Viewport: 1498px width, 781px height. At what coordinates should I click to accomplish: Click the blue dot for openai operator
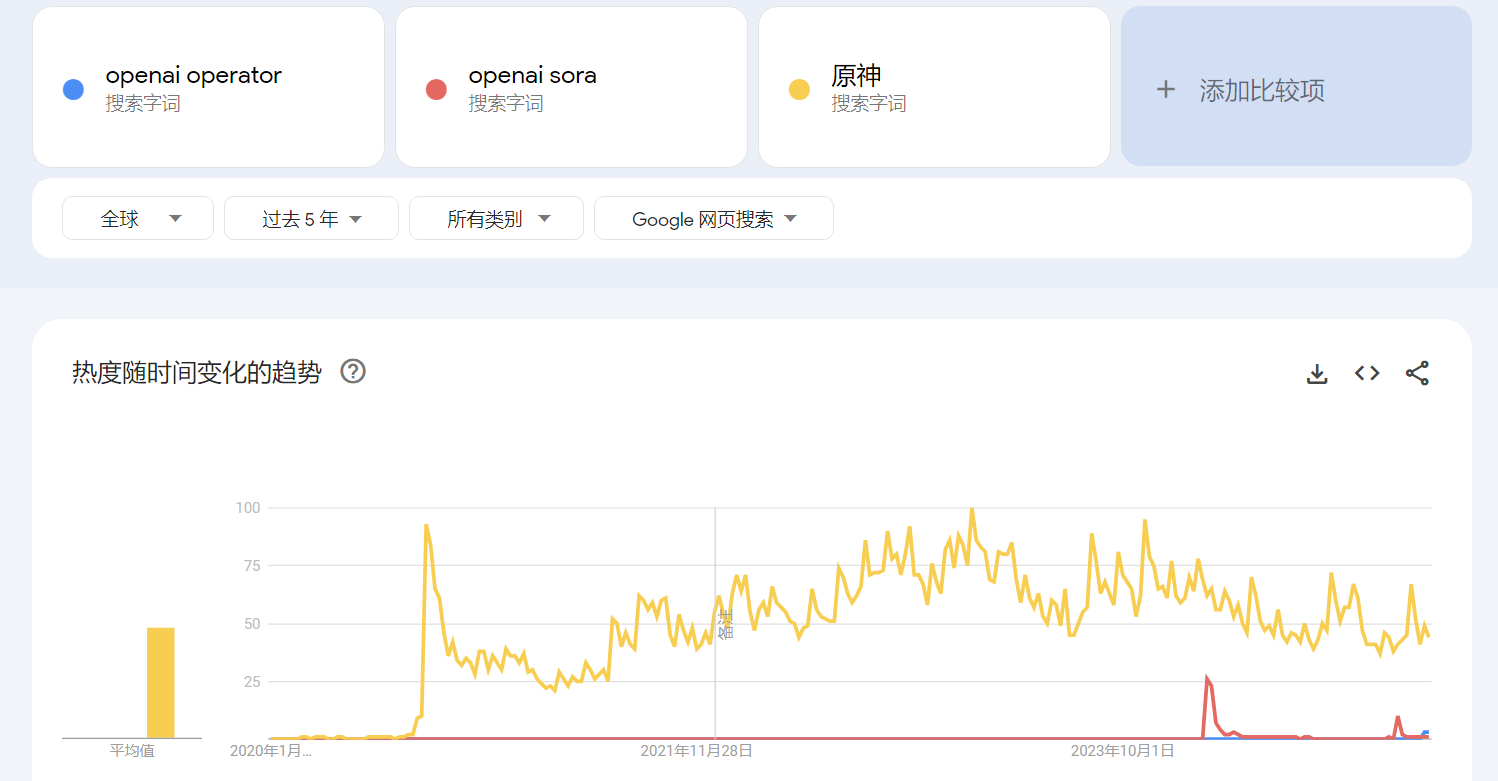73,90
